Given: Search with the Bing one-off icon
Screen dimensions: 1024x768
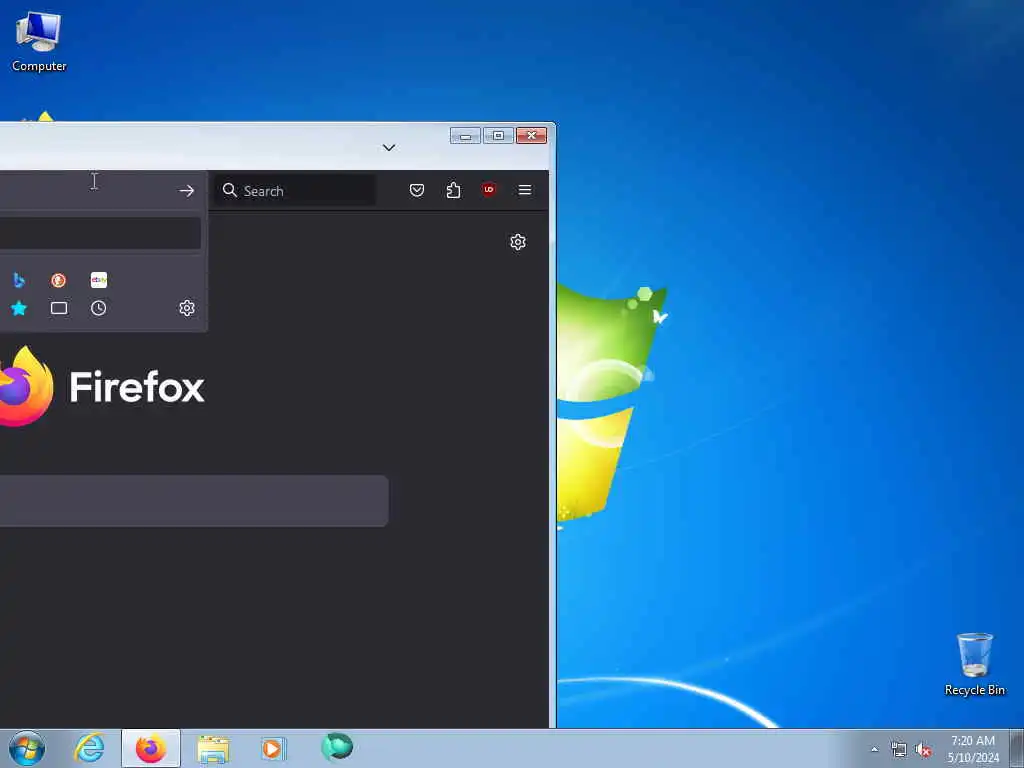Looking at the screenshot, I should pos(19,280).
